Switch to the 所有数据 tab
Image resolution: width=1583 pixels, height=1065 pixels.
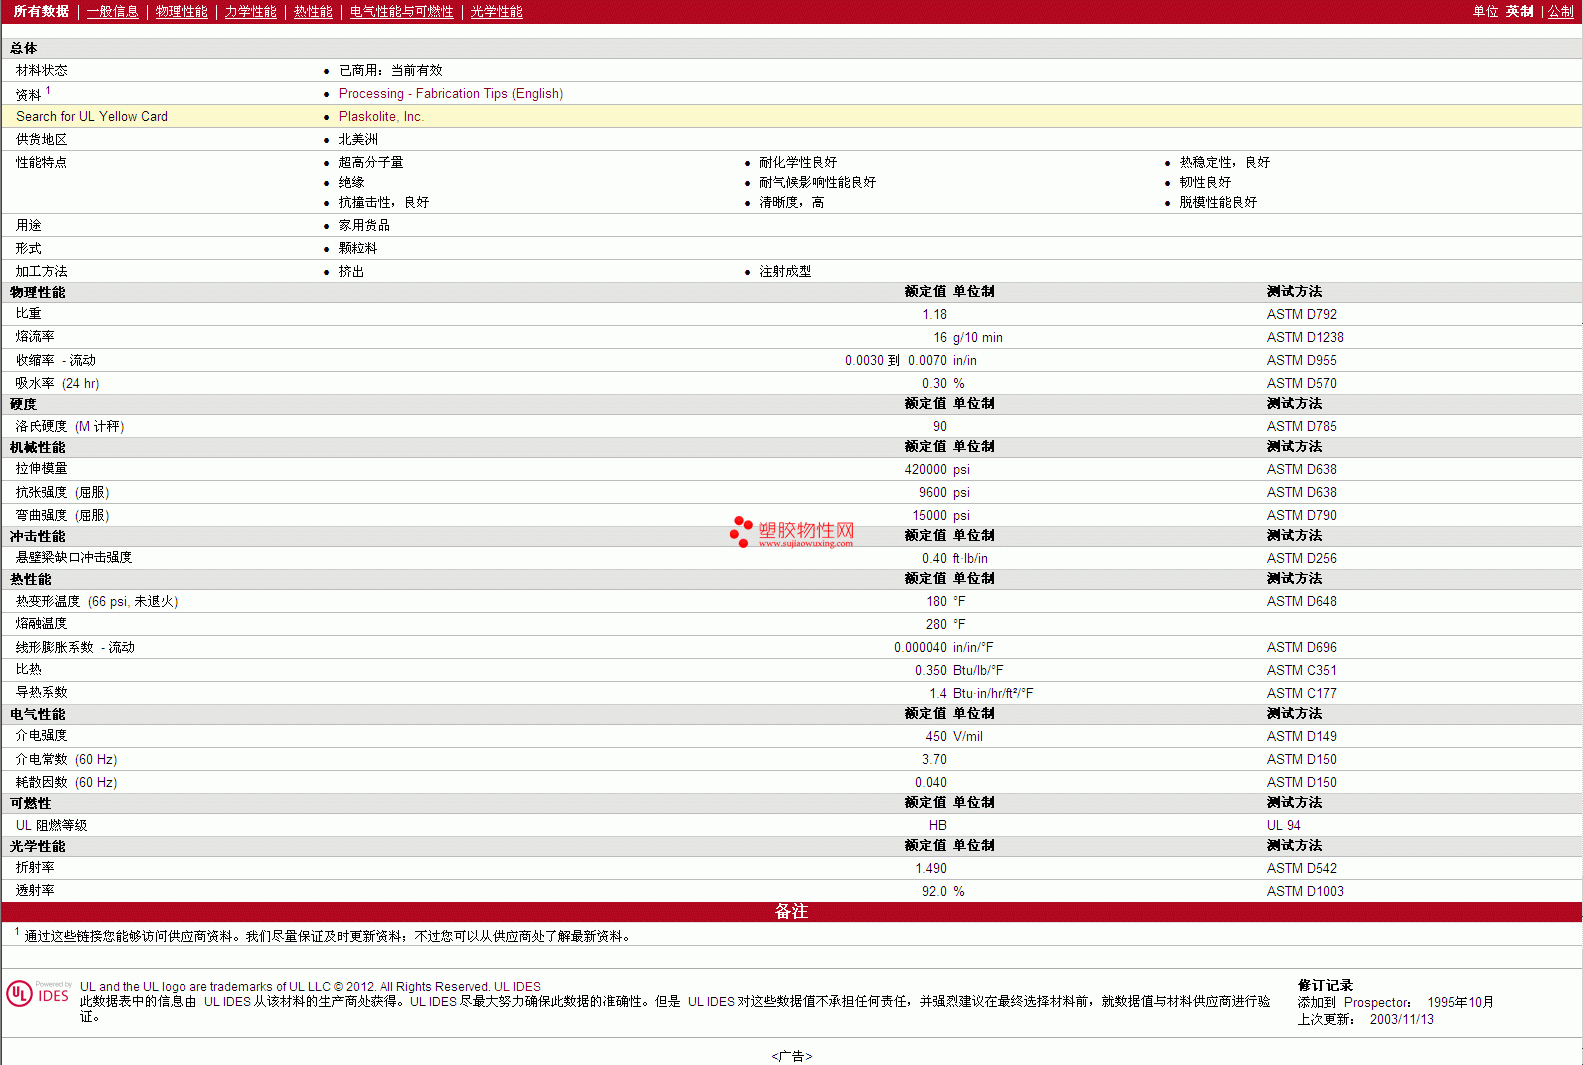pos(41,12)
